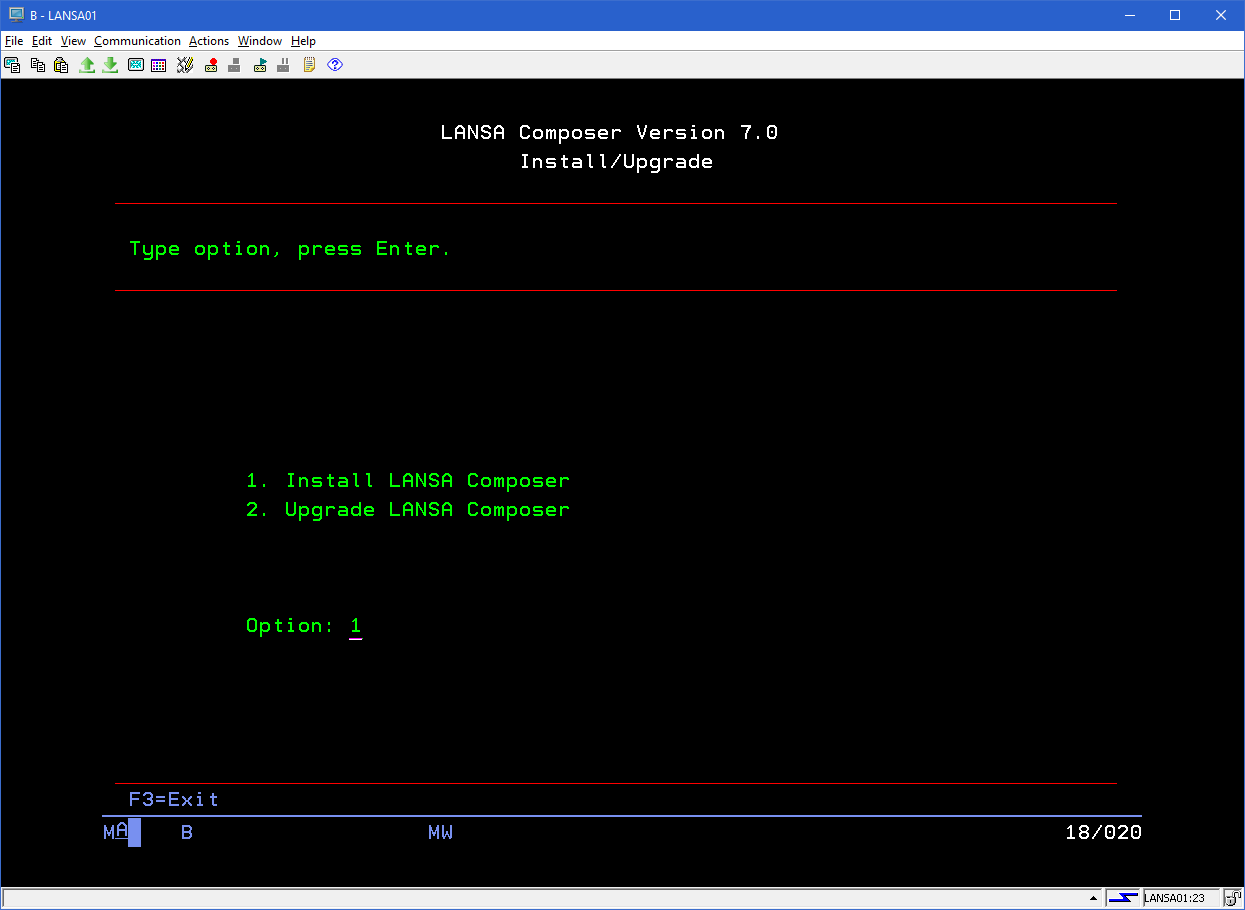Viewport: 1245px width, 910px height.
Task: Maximize the B - LANSA01 window
Action: click(1175, 15)
